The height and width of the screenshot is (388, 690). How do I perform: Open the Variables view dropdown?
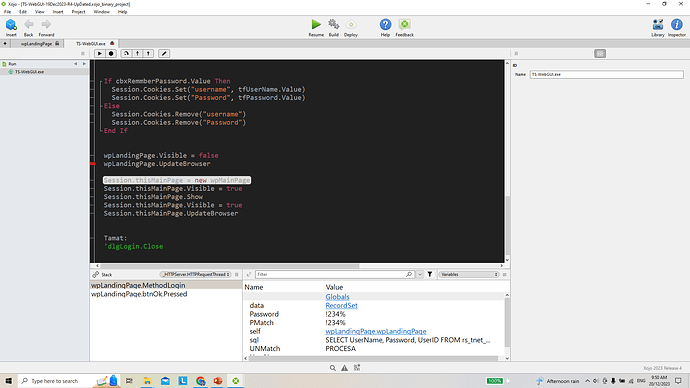click(469, 275)
